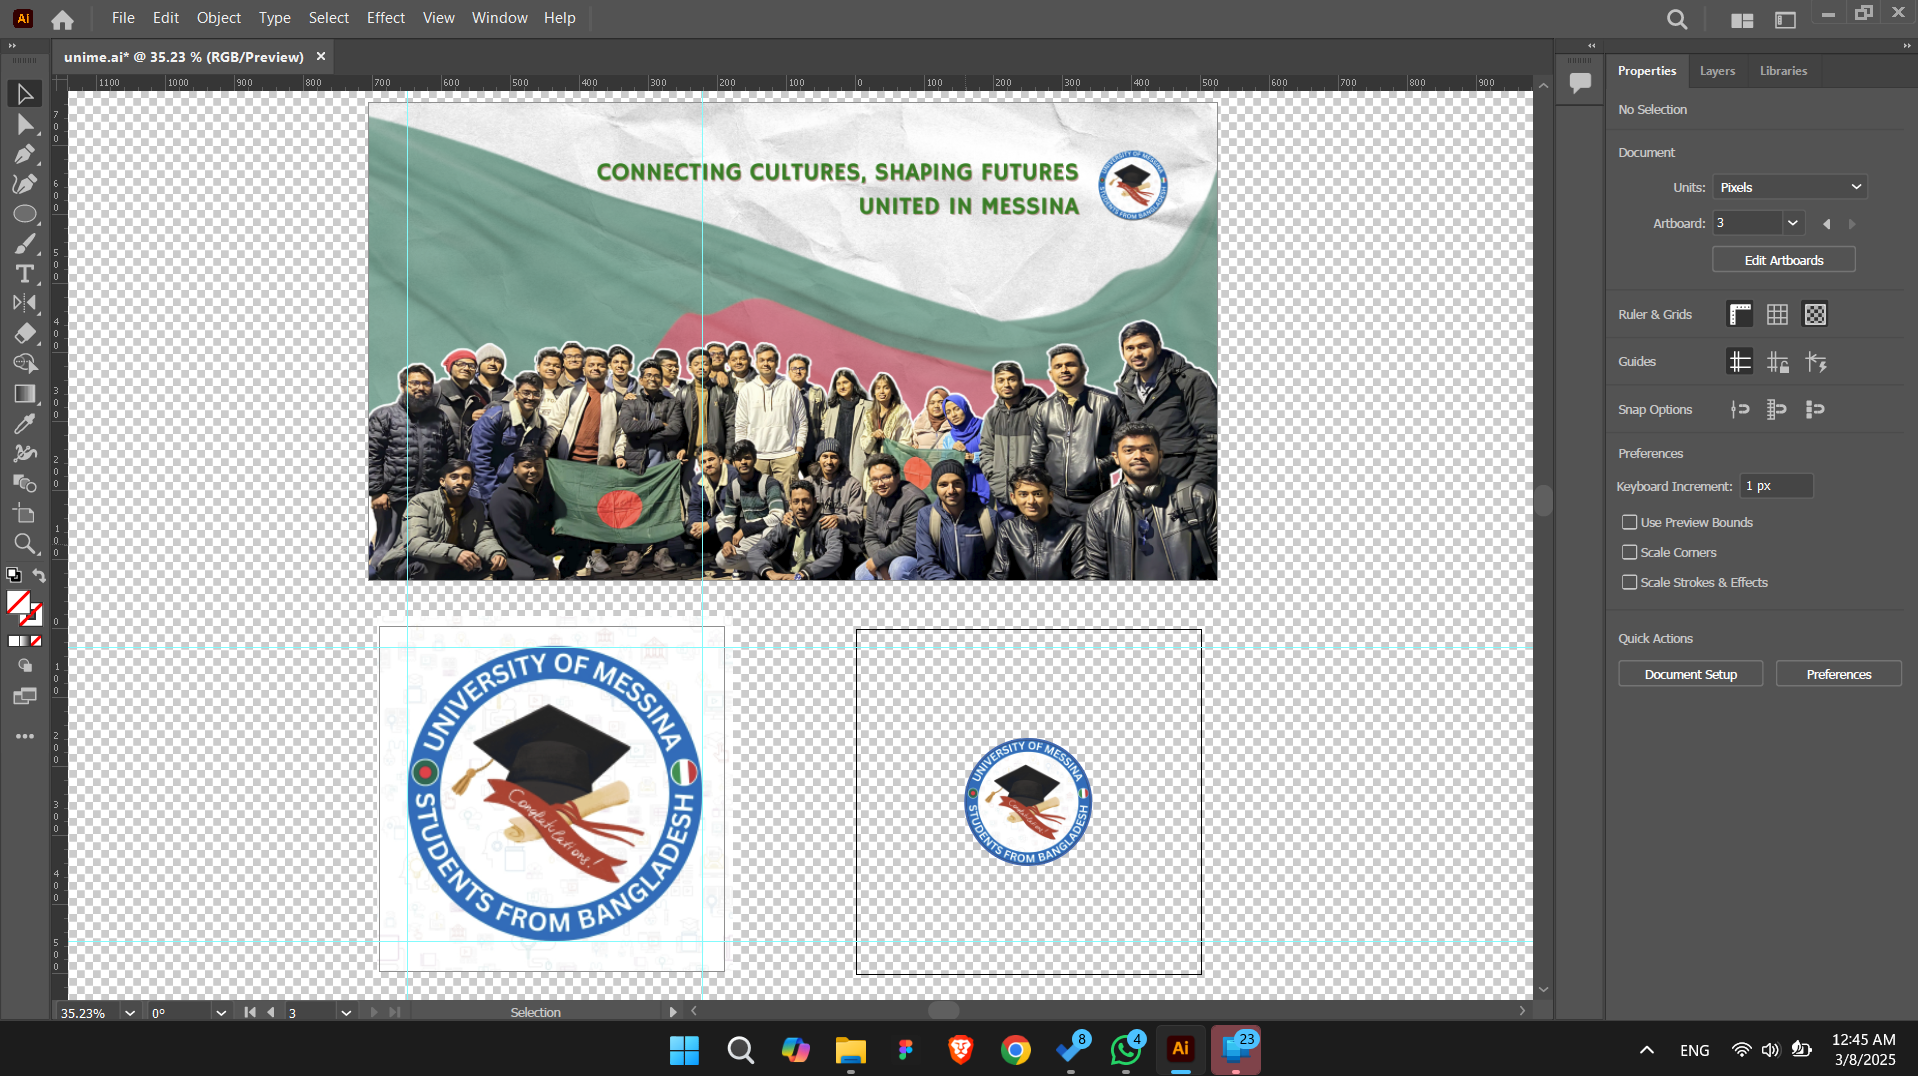Select the Zoom tool

[x=25, y=544]
